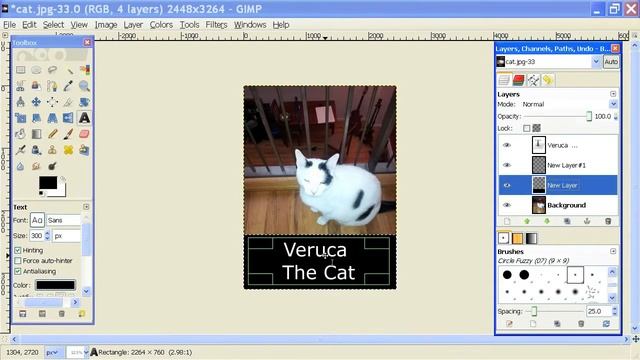Switch to the Undo History tab

tap(548, 80)
